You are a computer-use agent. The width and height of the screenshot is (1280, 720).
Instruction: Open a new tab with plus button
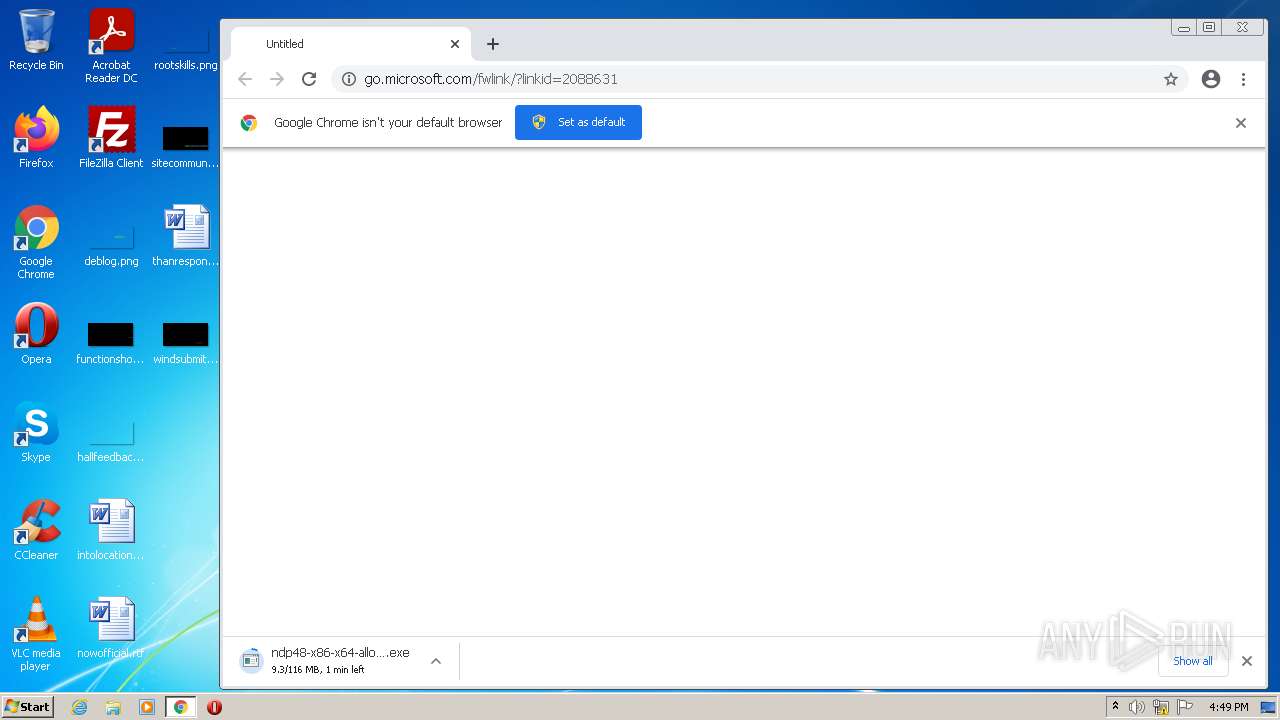click(x=492, y=44)
